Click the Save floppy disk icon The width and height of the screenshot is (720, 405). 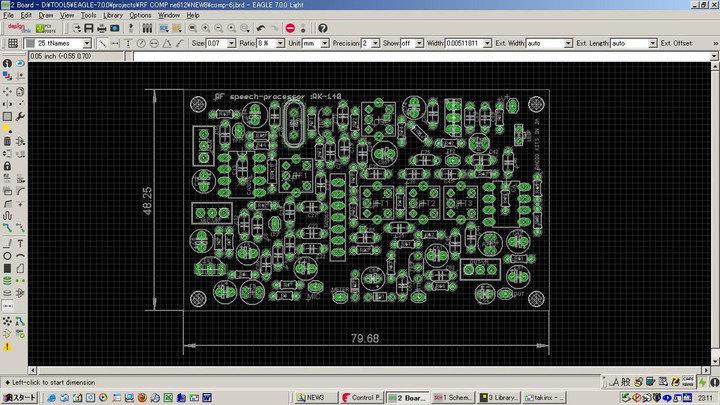[x=88, y=28]
